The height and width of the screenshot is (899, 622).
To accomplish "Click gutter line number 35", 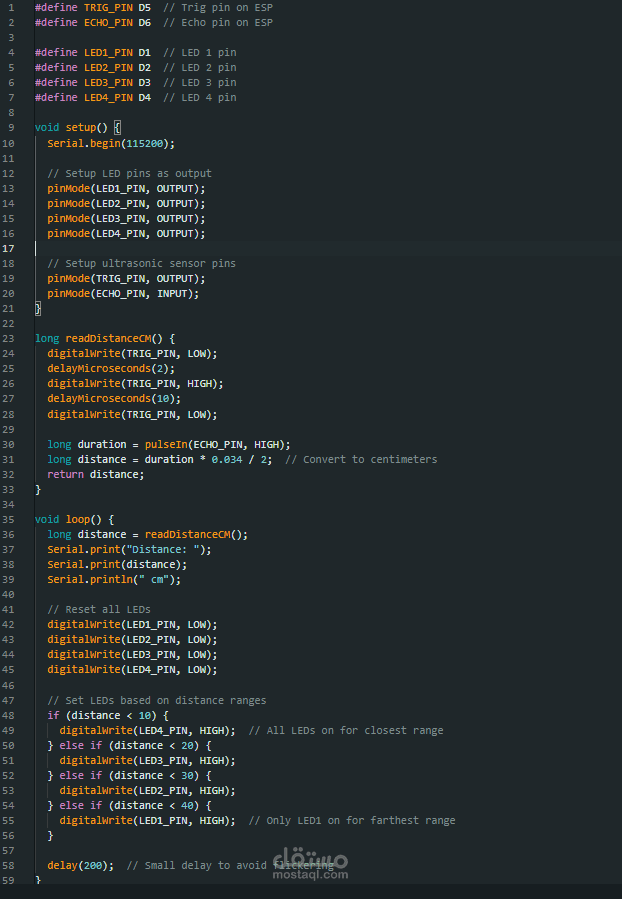I will click(9, 519).
